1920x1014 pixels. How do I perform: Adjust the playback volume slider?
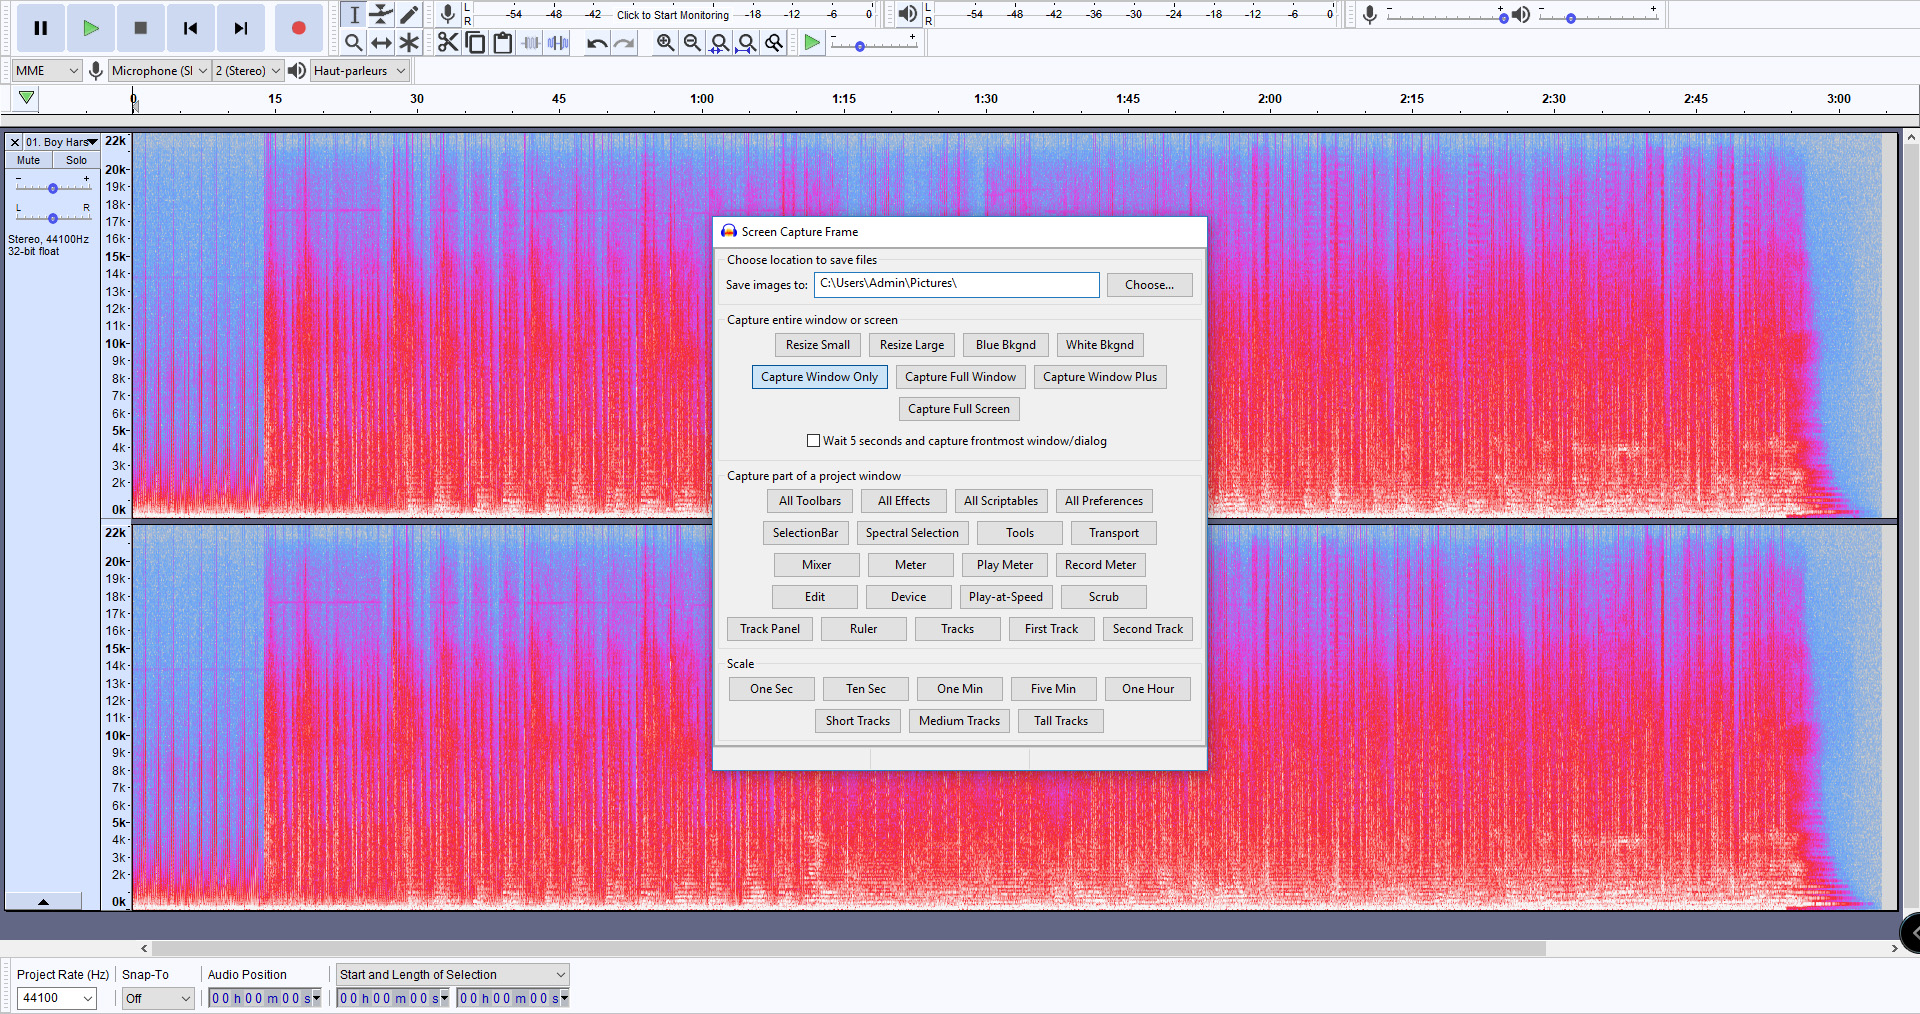click(x=1598, y=17)
